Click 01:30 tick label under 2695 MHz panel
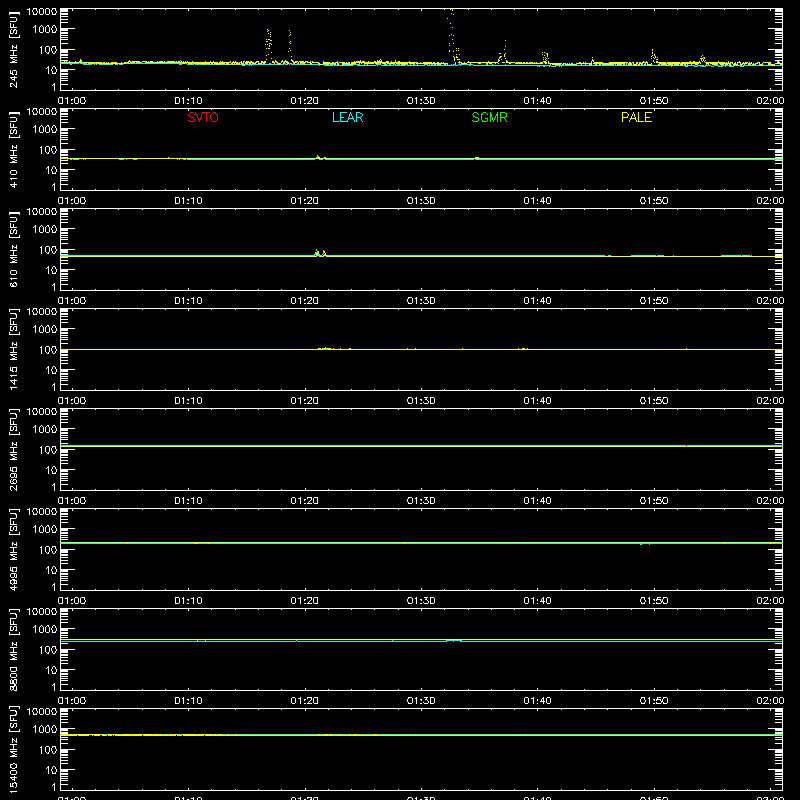800x800 pixels. tap(421, 501)
